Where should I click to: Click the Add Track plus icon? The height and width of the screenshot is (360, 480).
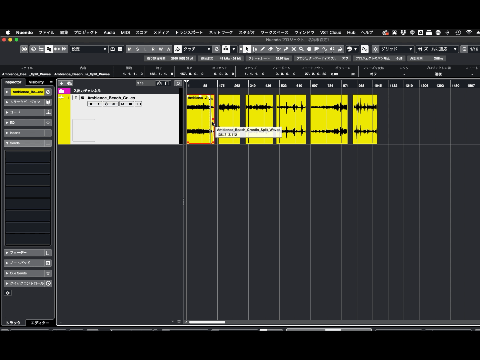pos(62,83)
